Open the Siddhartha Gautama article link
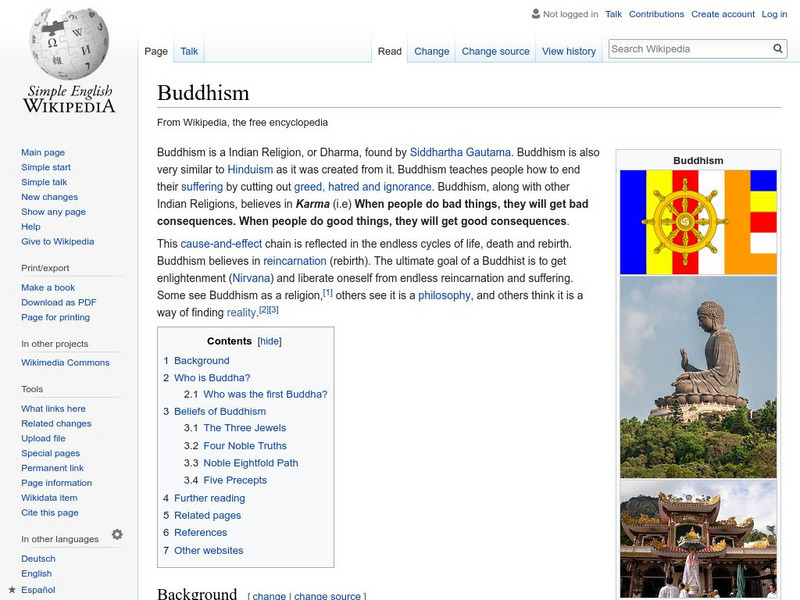The height and width of the screenshot is (600, 800). (x=460, y=151)
